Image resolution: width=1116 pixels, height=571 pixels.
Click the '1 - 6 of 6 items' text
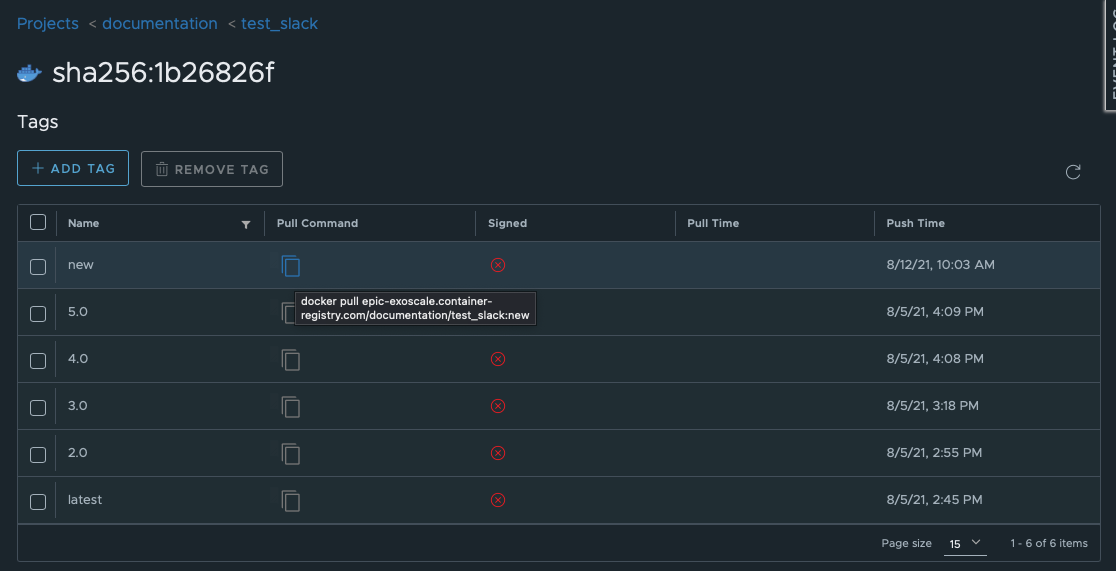pos(1048,543)
